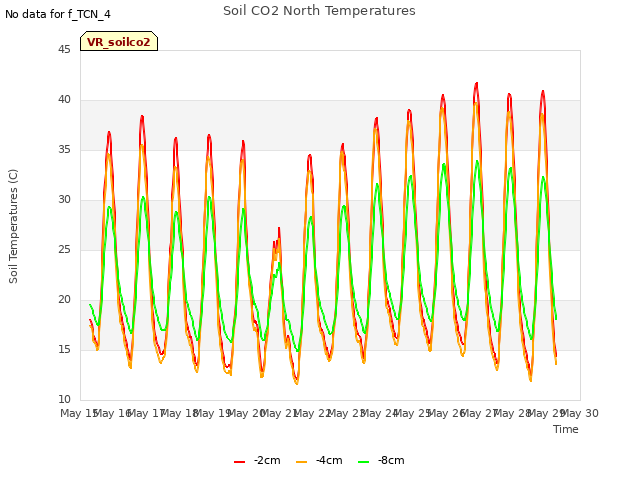Click the Time axis label

tap(566, 429)
